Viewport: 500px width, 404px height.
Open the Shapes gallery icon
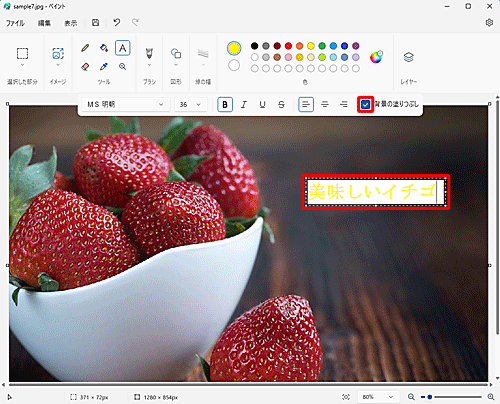coord(176,53)
